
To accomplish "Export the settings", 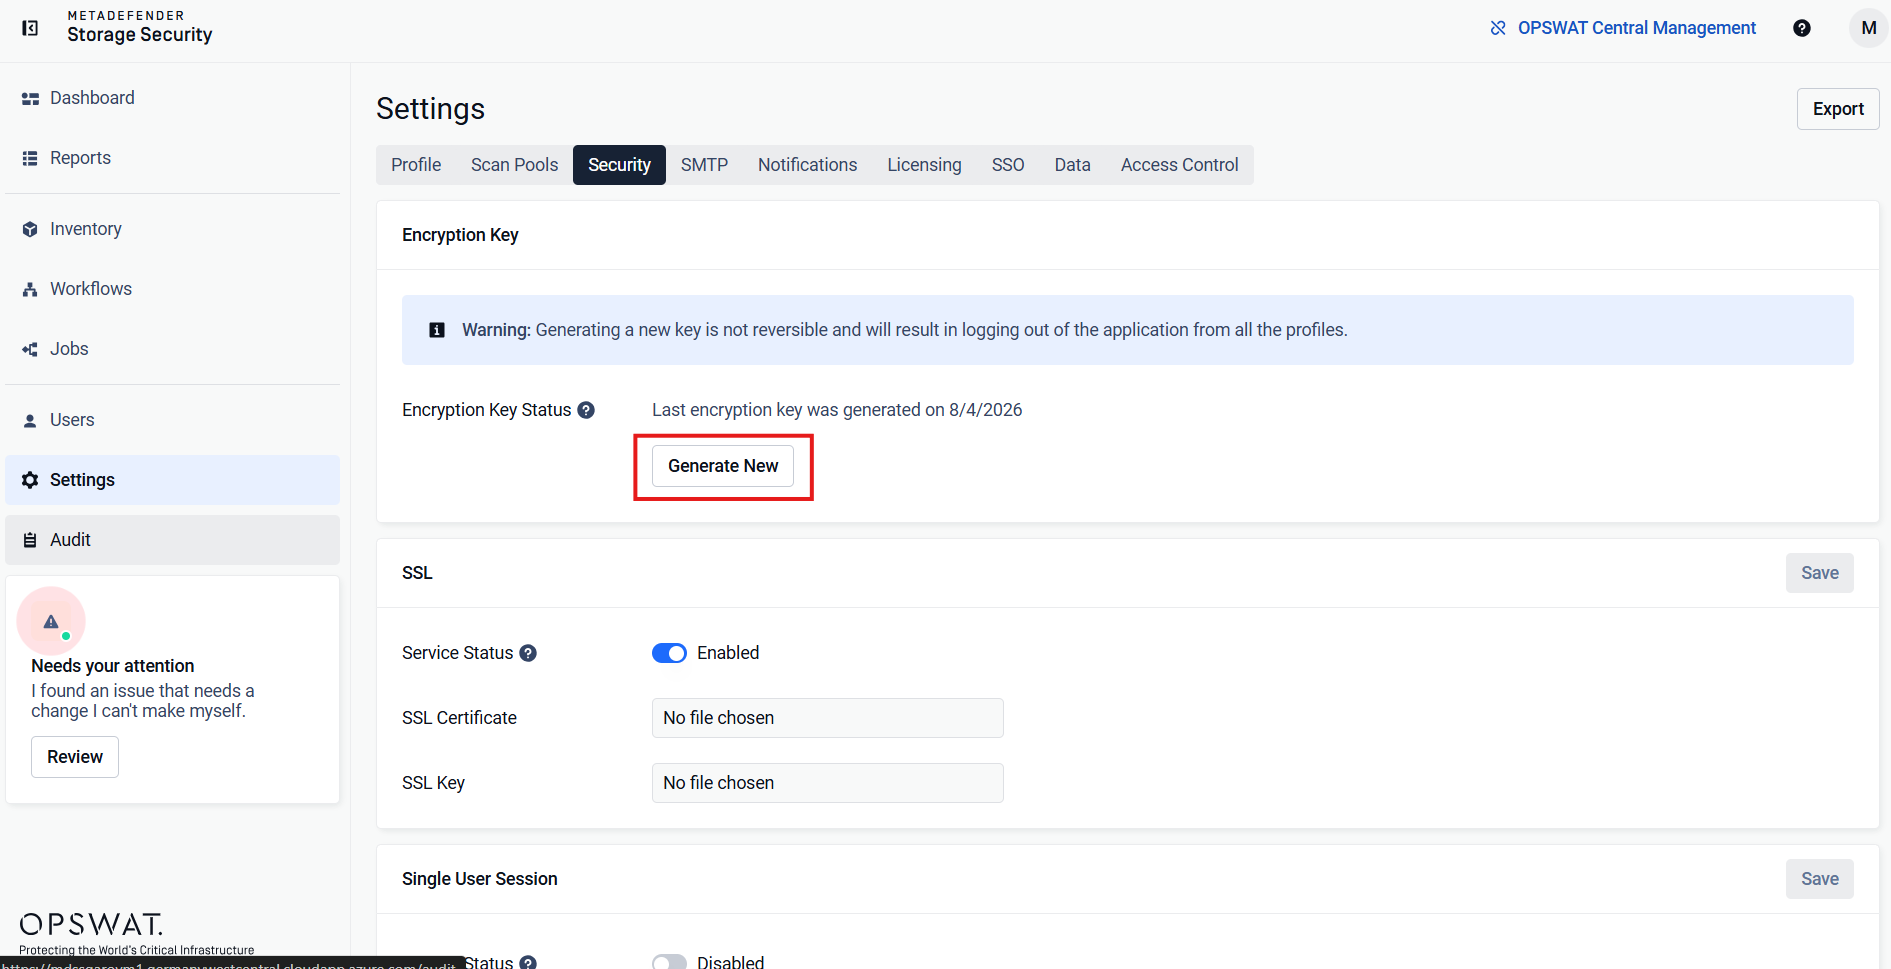I will [1838, 109].
